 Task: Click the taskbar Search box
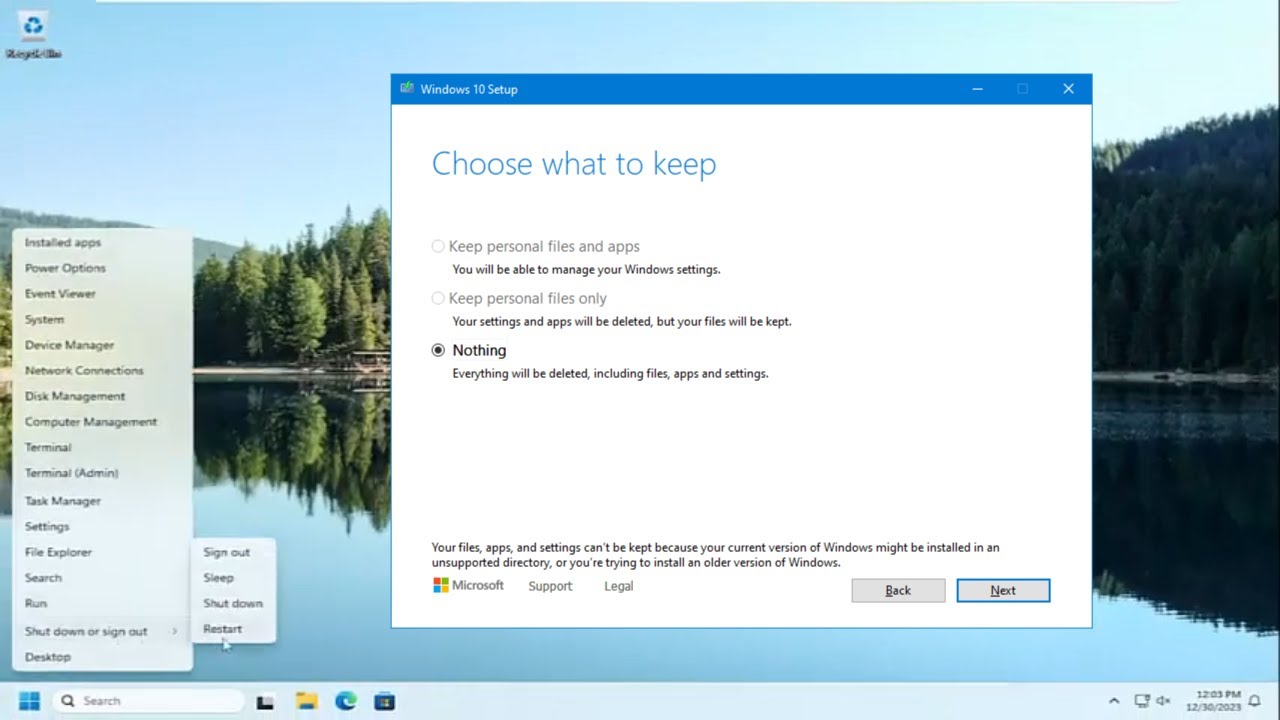(148, 701)
